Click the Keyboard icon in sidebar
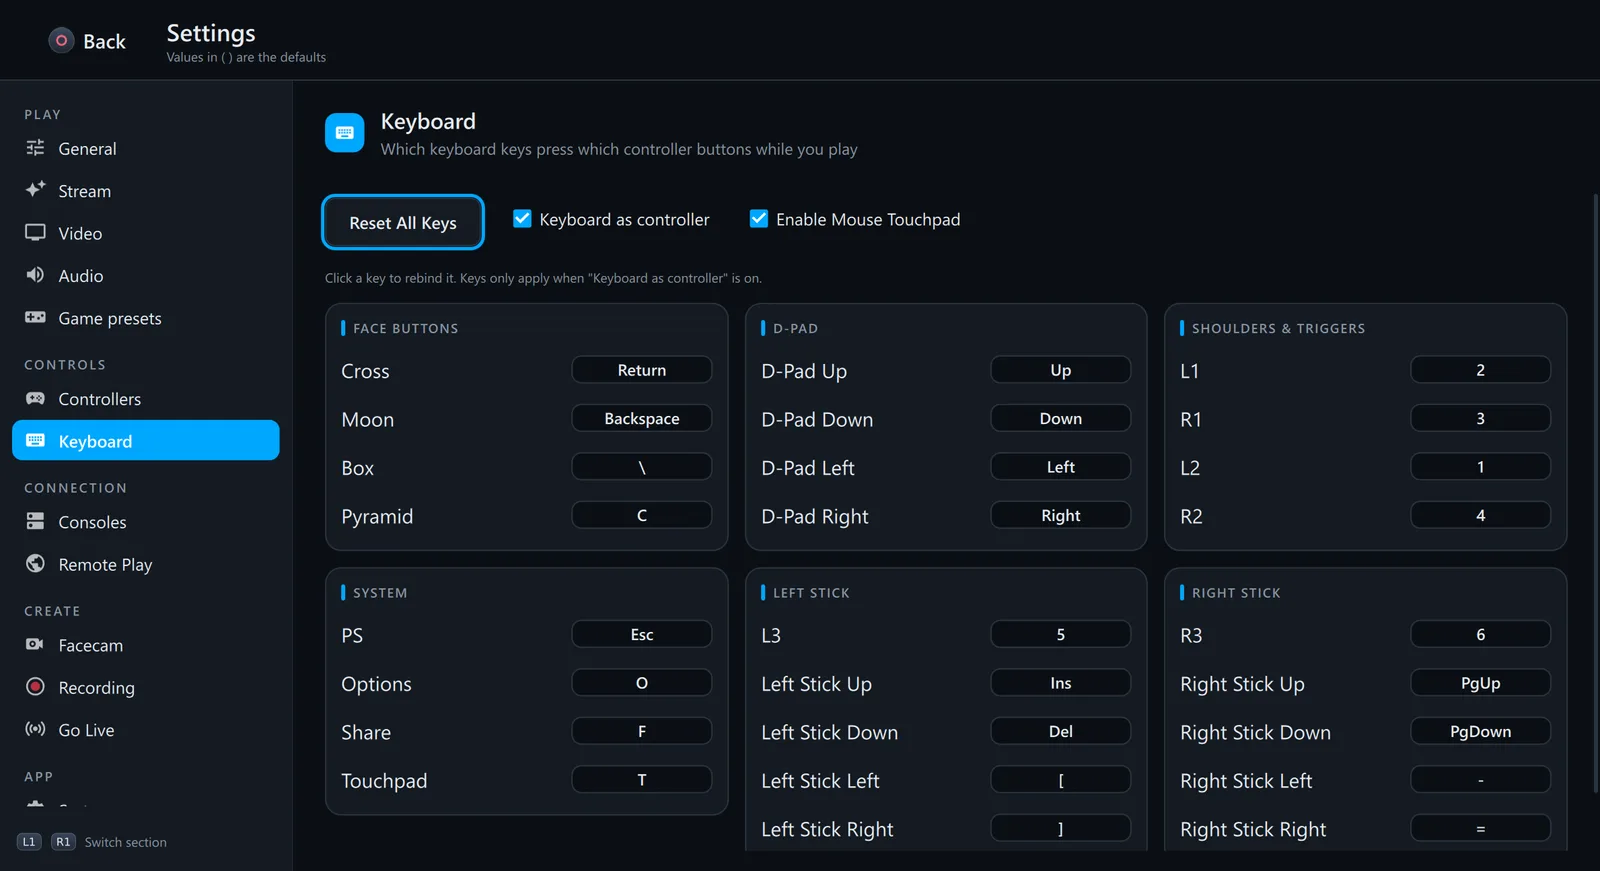 (x=35, y=441)
